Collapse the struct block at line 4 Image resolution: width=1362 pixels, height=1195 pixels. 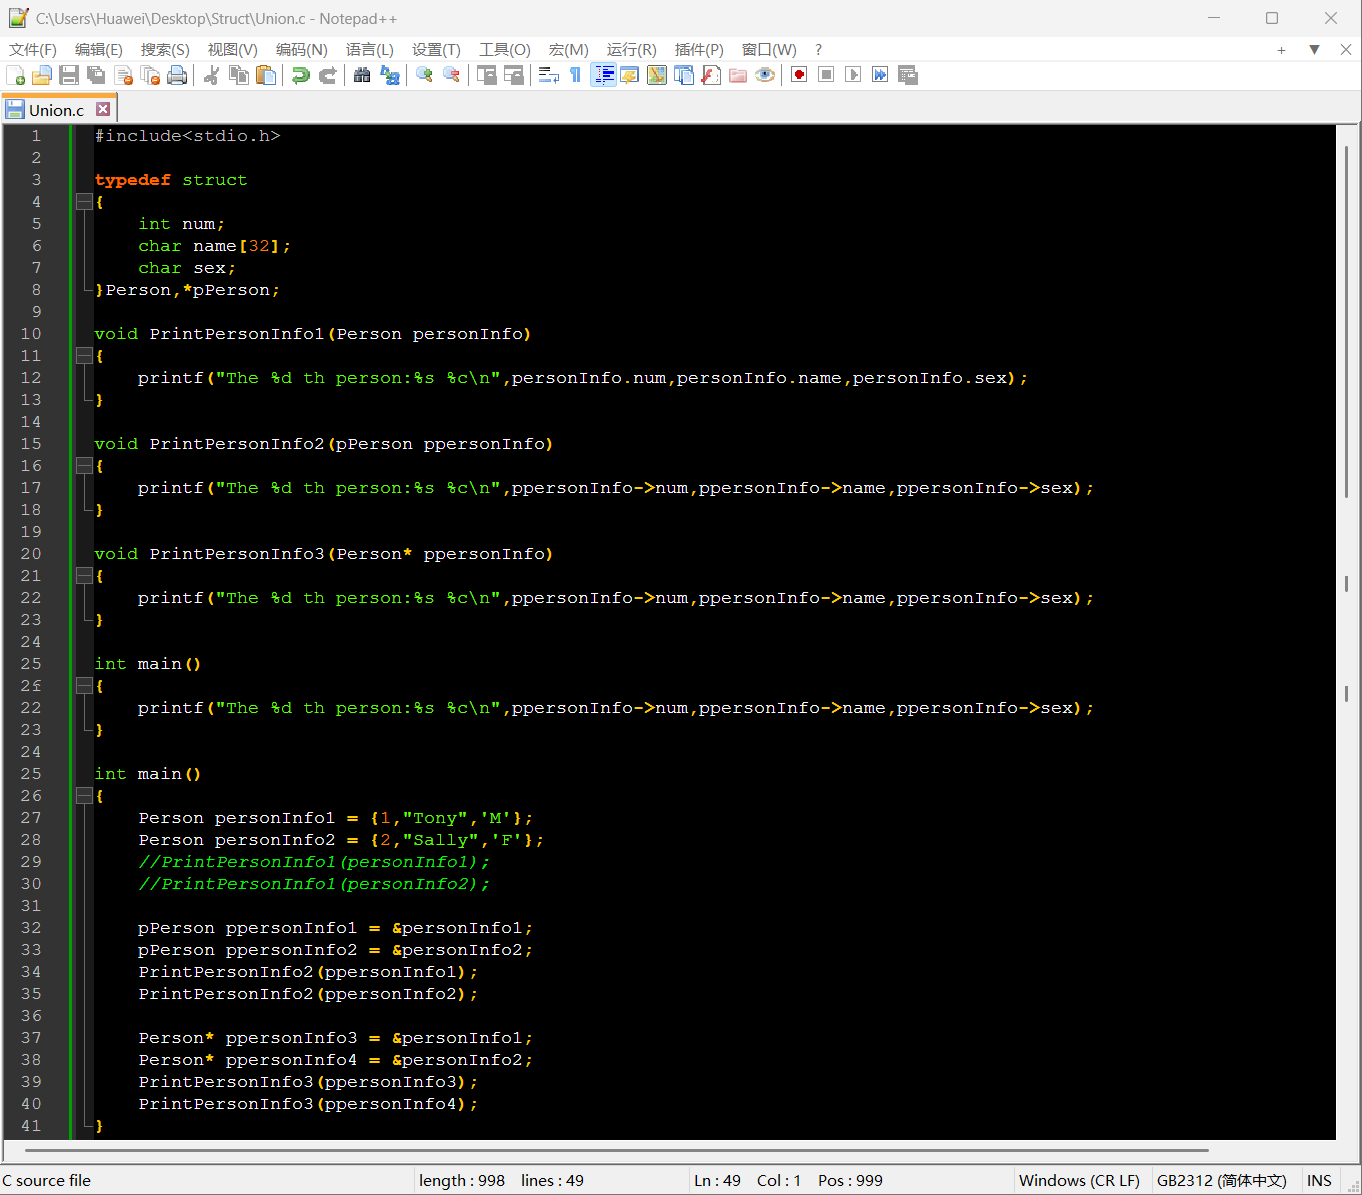tap(84, 202)
